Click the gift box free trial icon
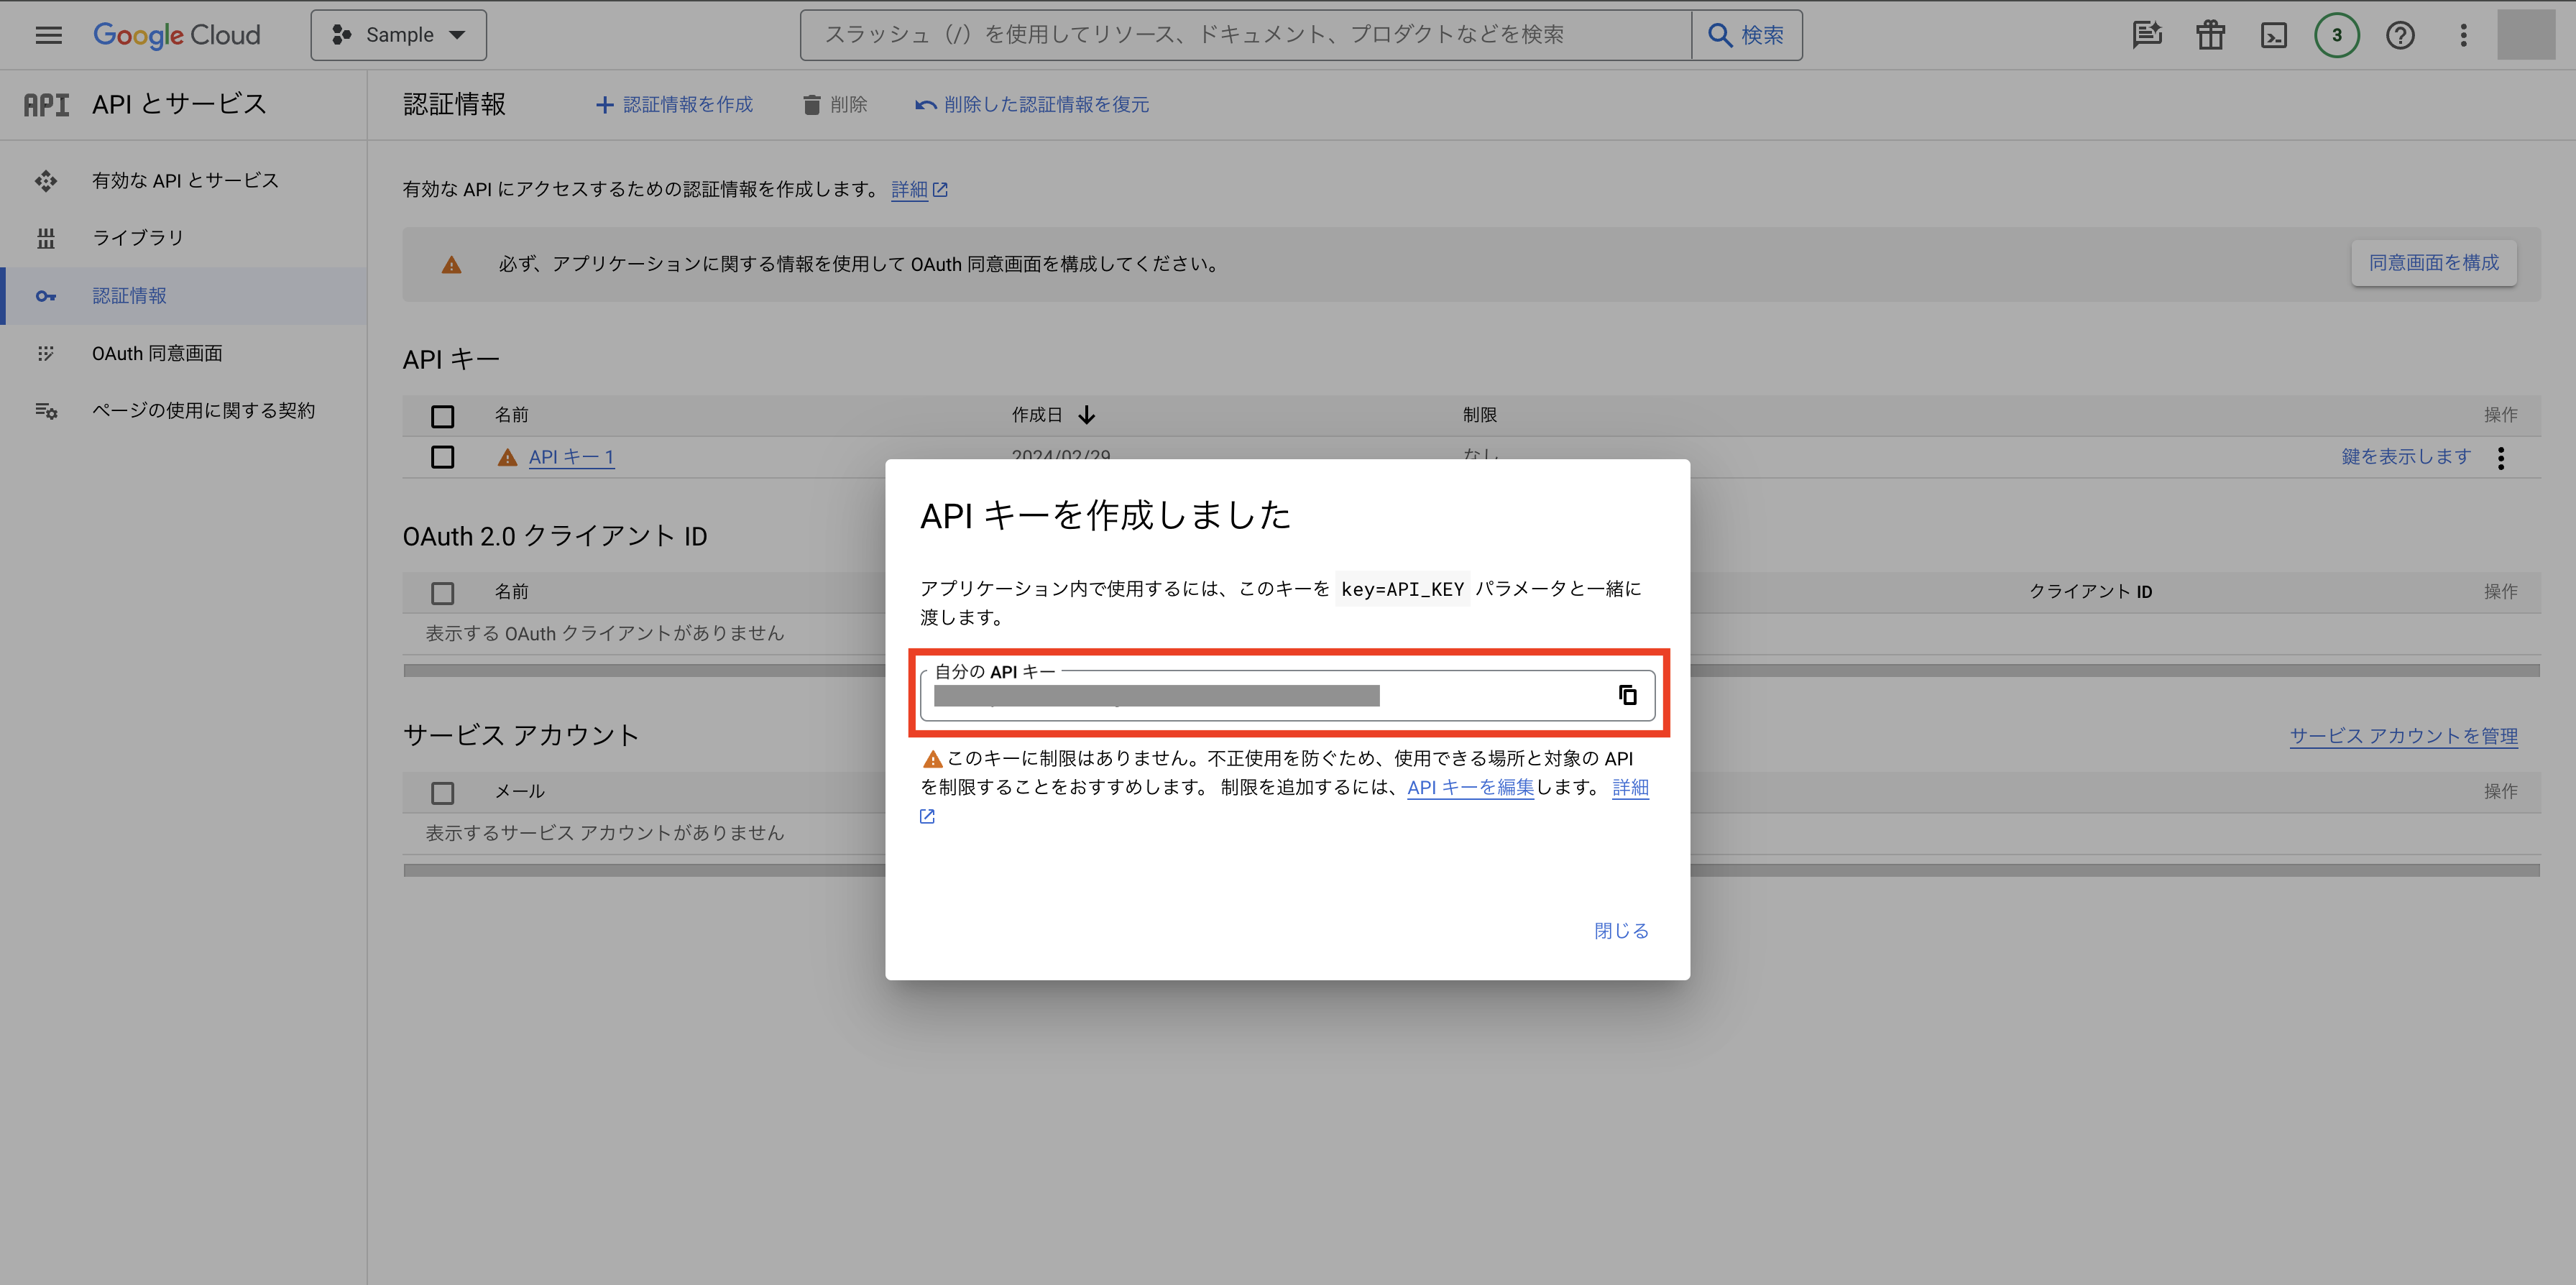Image resolution: width=2576 pixels, height=1285 pixels. coord(2210,35)
